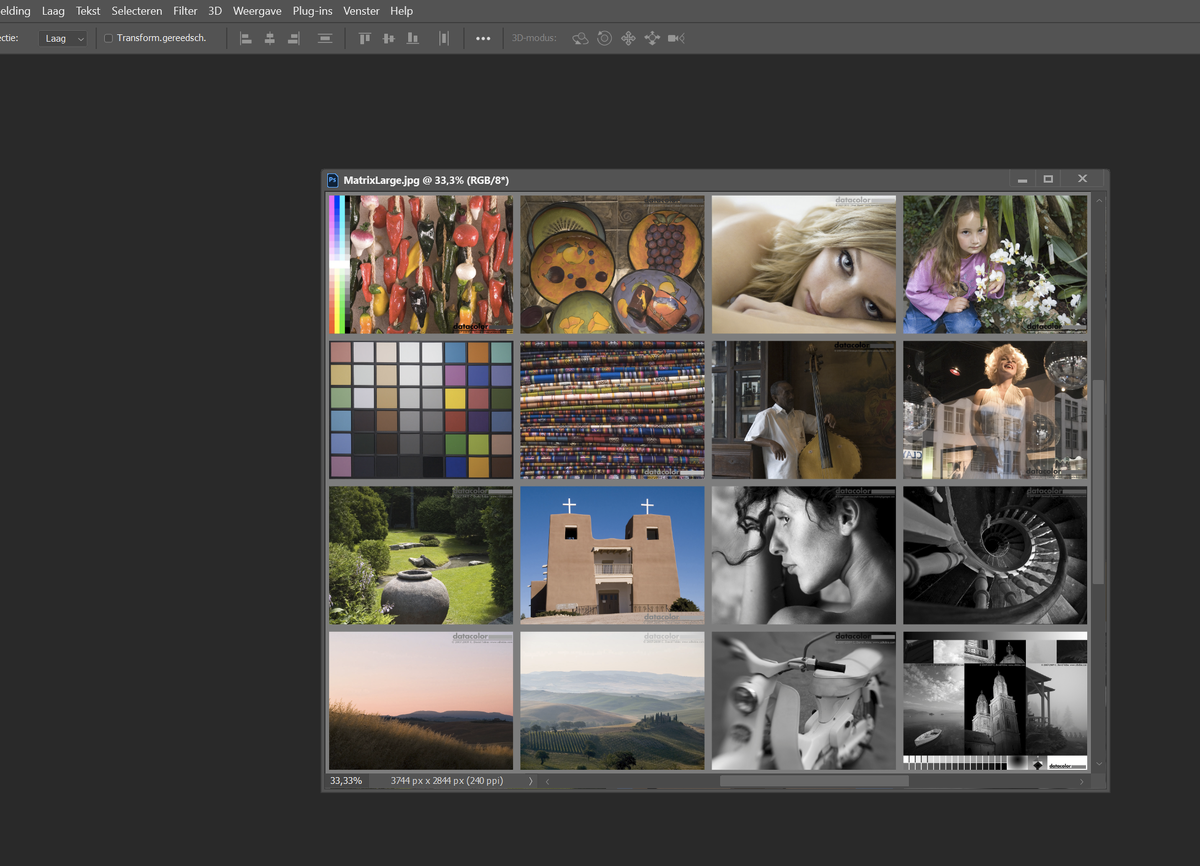The height and width of the screenshot is (866, 1200).
Task: Click the align right edges icon
Action: pos(294,39)
